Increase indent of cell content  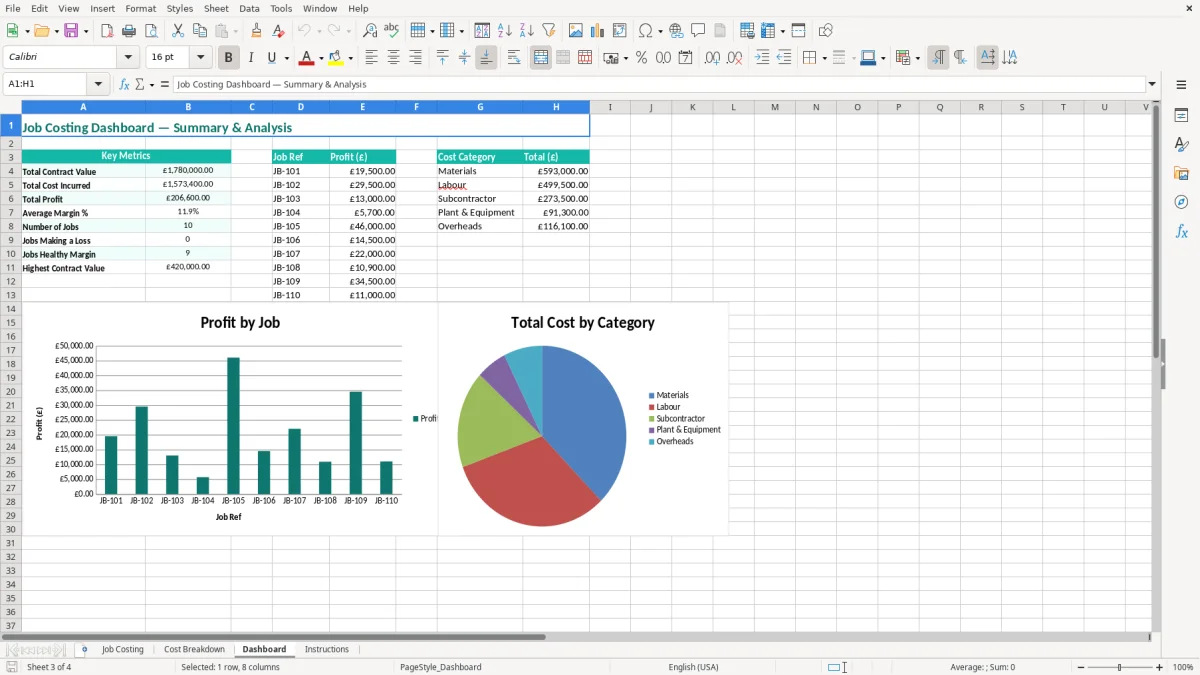[762, 58]
